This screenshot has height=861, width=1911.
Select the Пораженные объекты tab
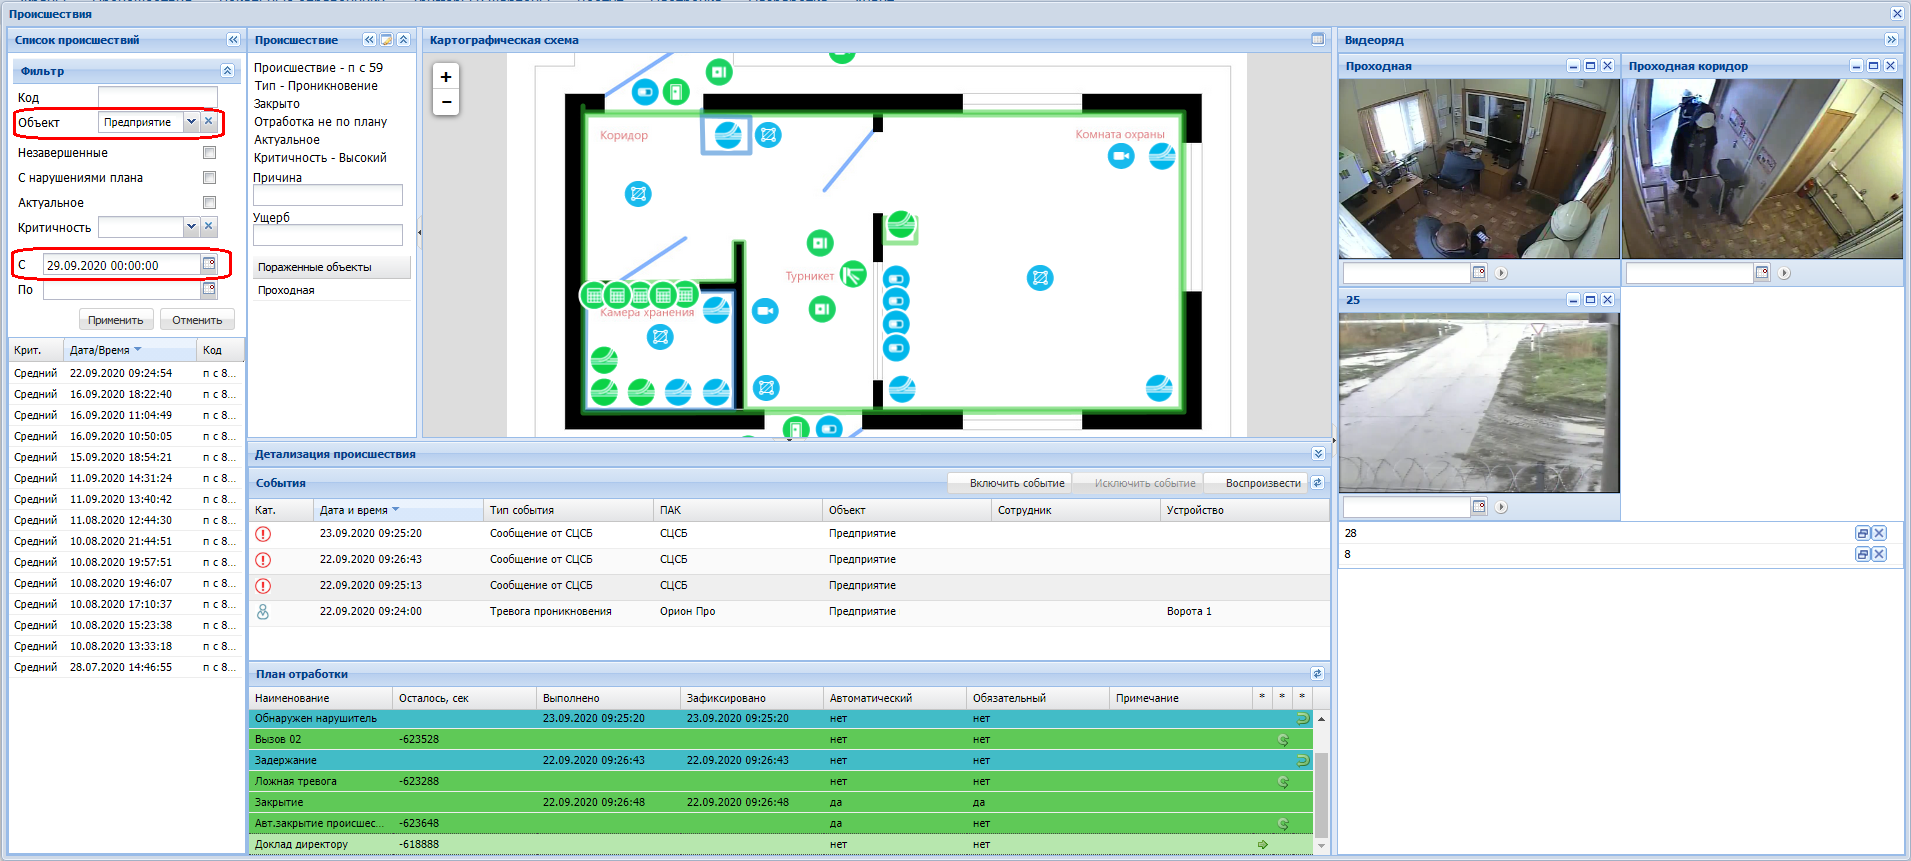(330, 267)
